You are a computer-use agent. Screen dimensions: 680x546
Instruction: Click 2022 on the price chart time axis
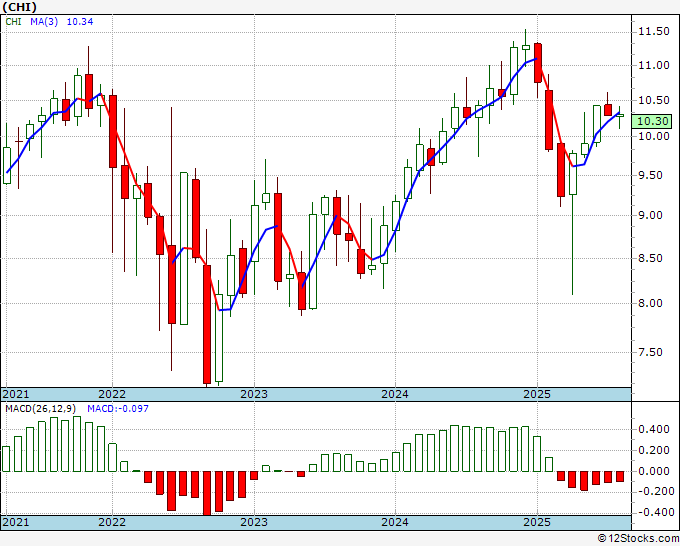pos(112,394)
